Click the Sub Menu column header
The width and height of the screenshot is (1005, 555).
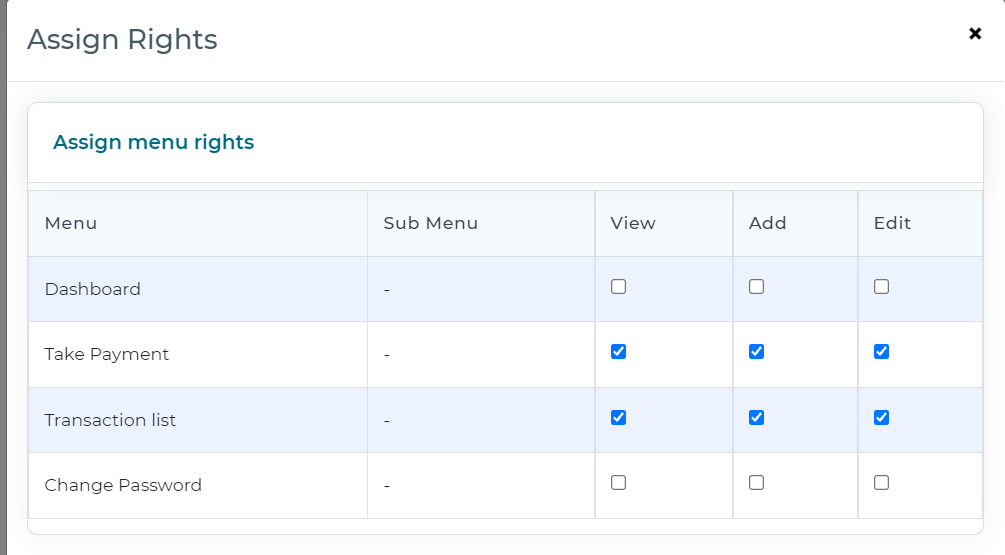click(431, 223)
